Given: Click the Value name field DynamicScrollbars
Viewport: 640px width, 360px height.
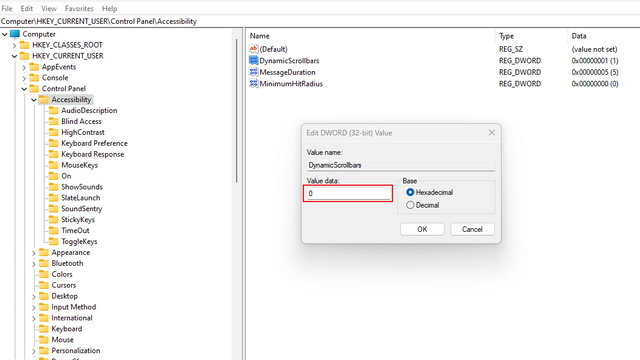Looking at the screenshot, I should pos(401,165).
